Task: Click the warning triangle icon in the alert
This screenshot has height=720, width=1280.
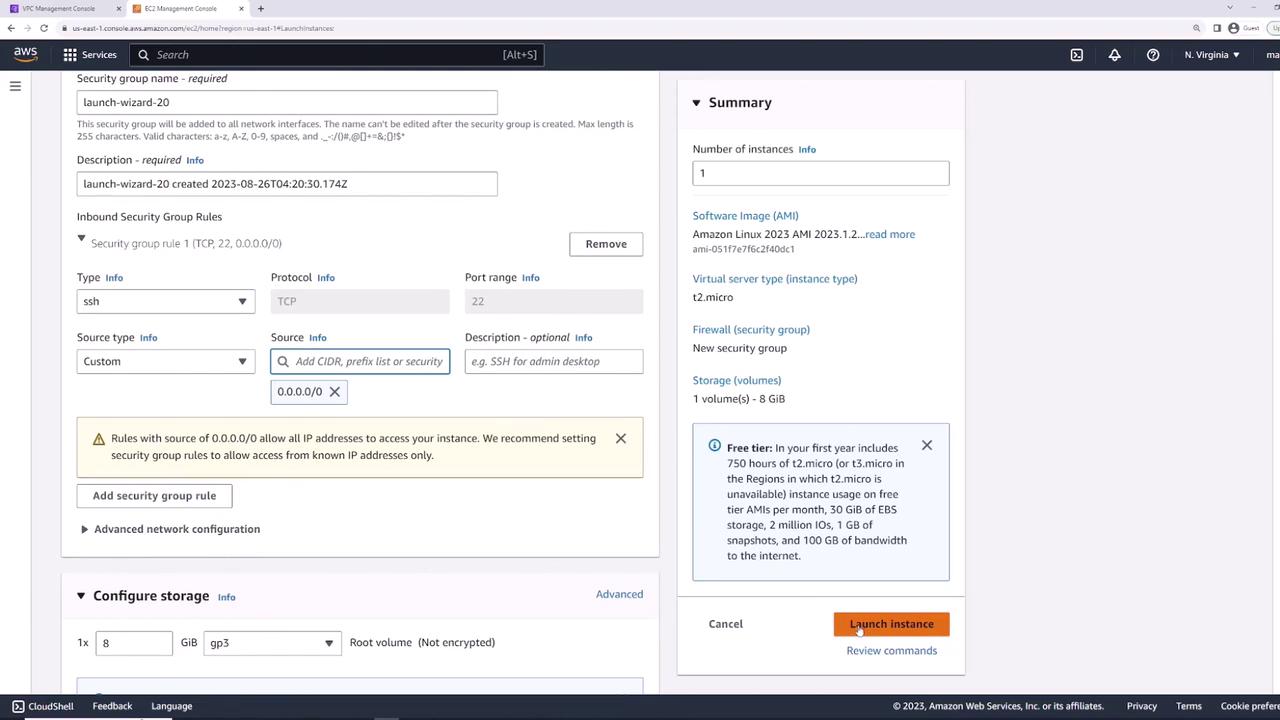Action: pyautogui.click(x=99, y=439)
